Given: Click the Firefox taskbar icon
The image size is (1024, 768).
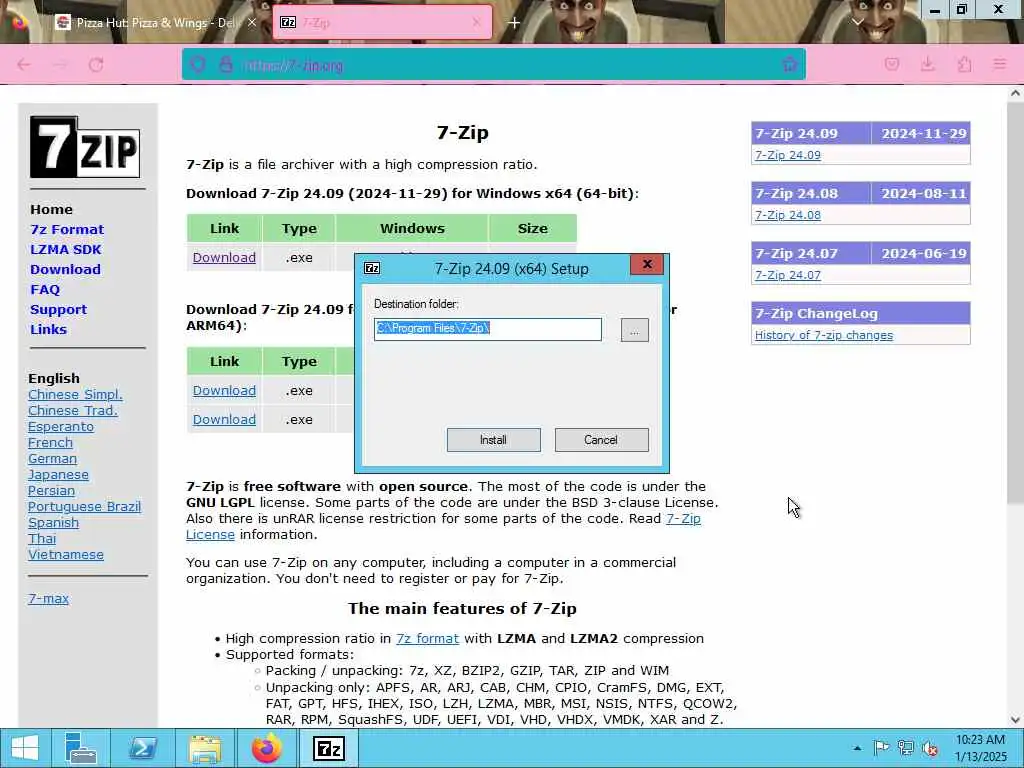Looking at the screenshot, I should click(266, 748).
